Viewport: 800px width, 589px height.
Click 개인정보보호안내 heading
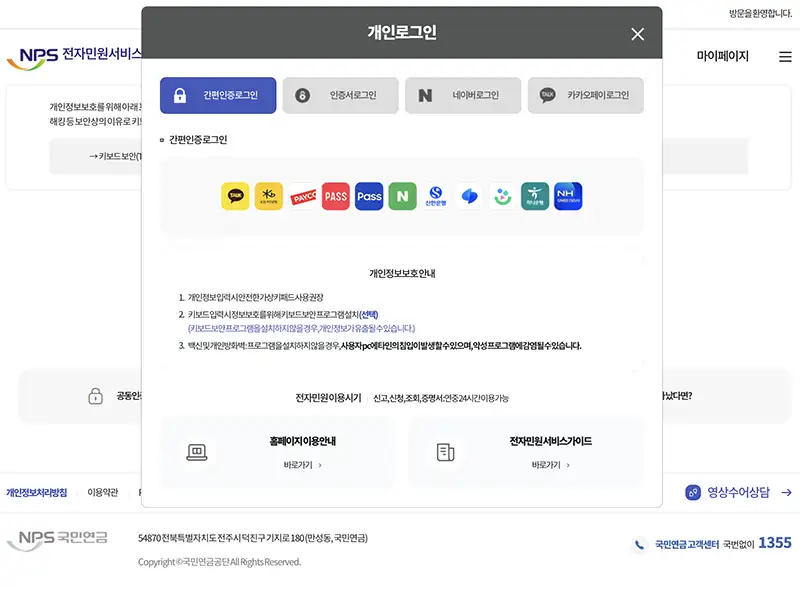pyautogui.click(x=402, y=274)
